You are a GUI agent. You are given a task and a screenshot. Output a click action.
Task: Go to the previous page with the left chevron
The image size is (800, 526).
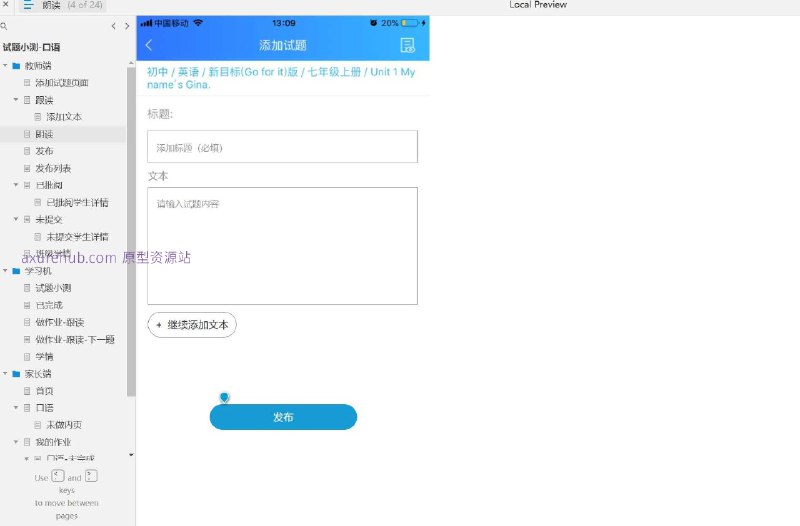[x=113, y=26]
